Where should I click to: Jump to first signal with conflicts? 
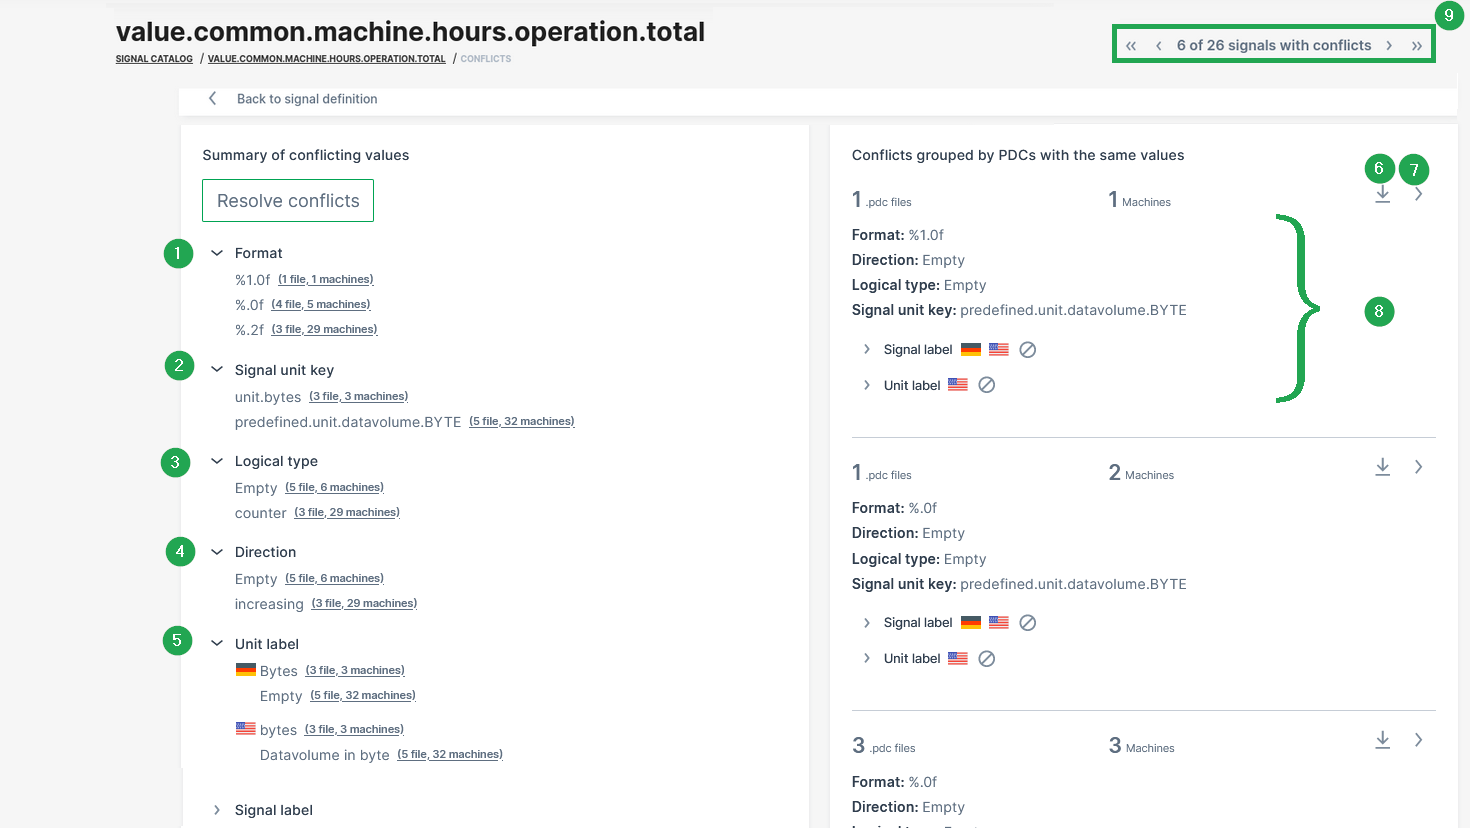[x=1131, y=46]
